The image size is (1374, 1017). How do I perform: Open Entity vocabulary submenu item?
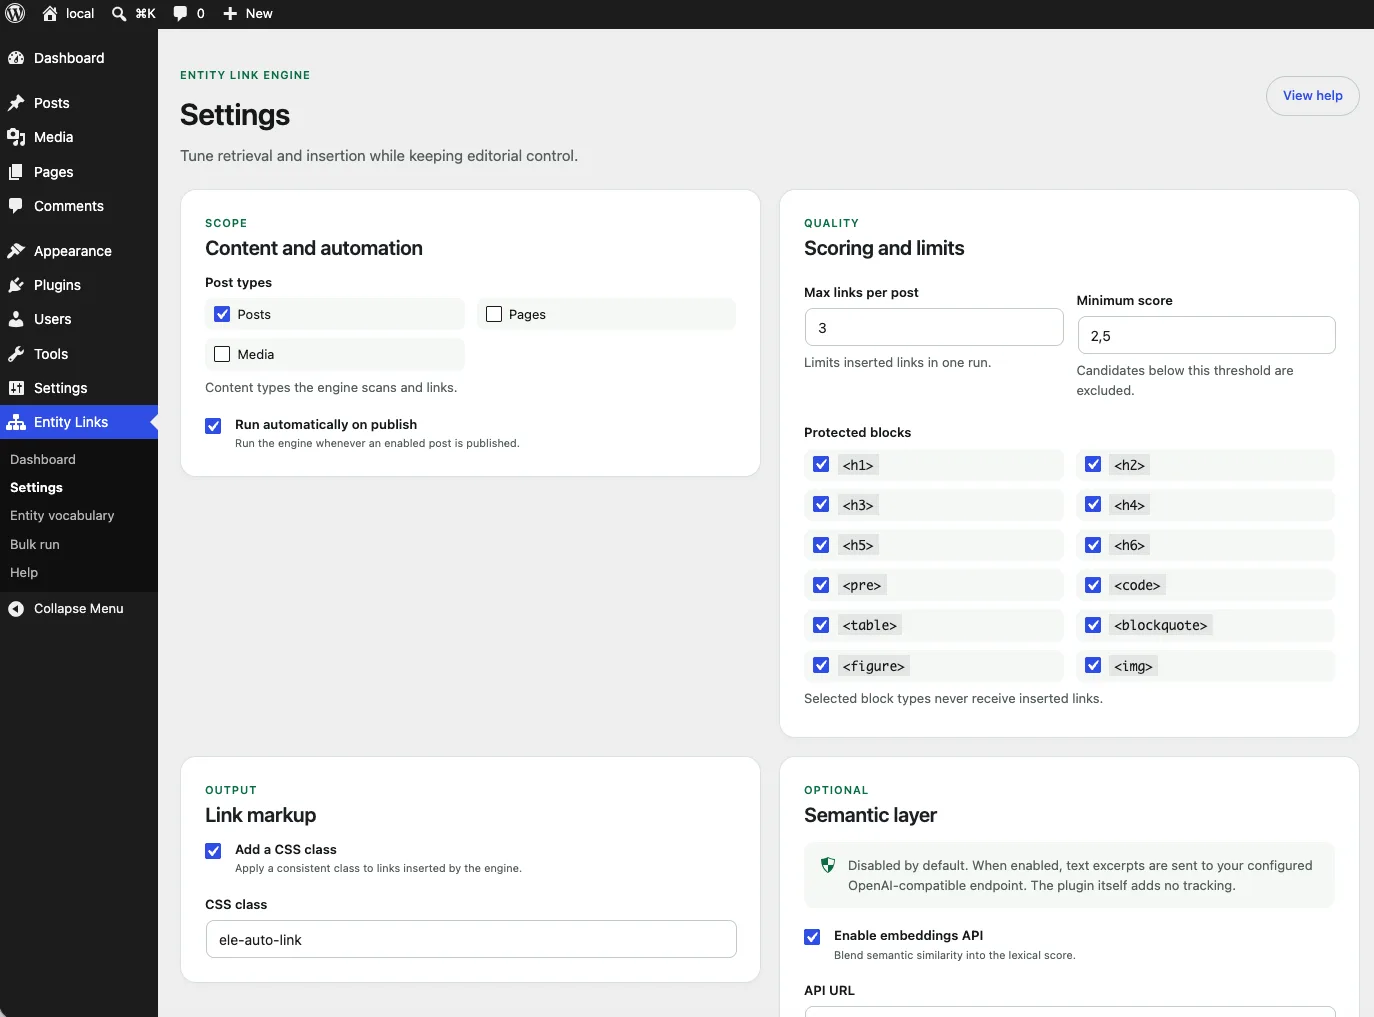(62, 515)
